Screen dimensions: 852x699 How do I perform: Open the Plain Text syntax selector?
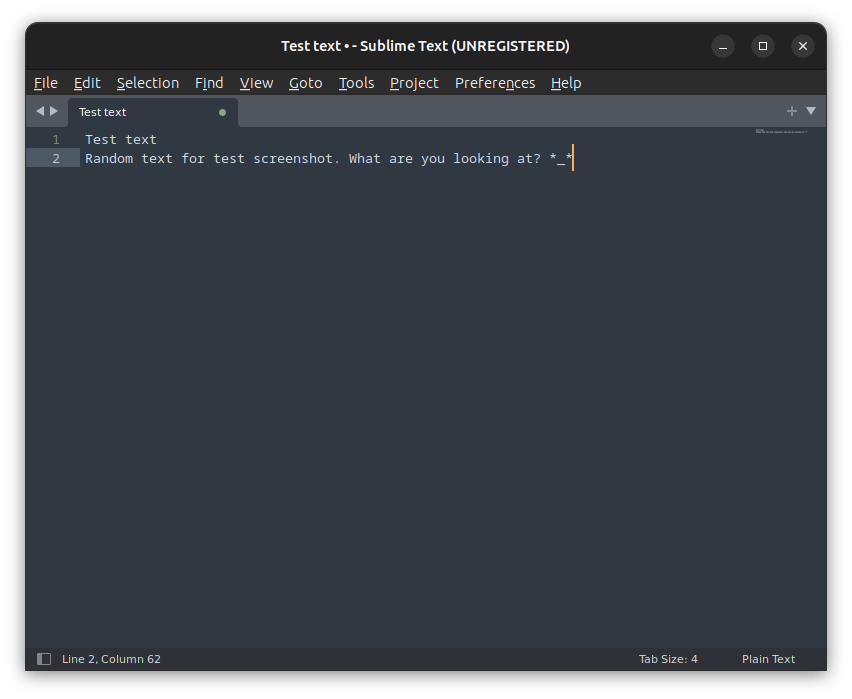click(768, 658)
